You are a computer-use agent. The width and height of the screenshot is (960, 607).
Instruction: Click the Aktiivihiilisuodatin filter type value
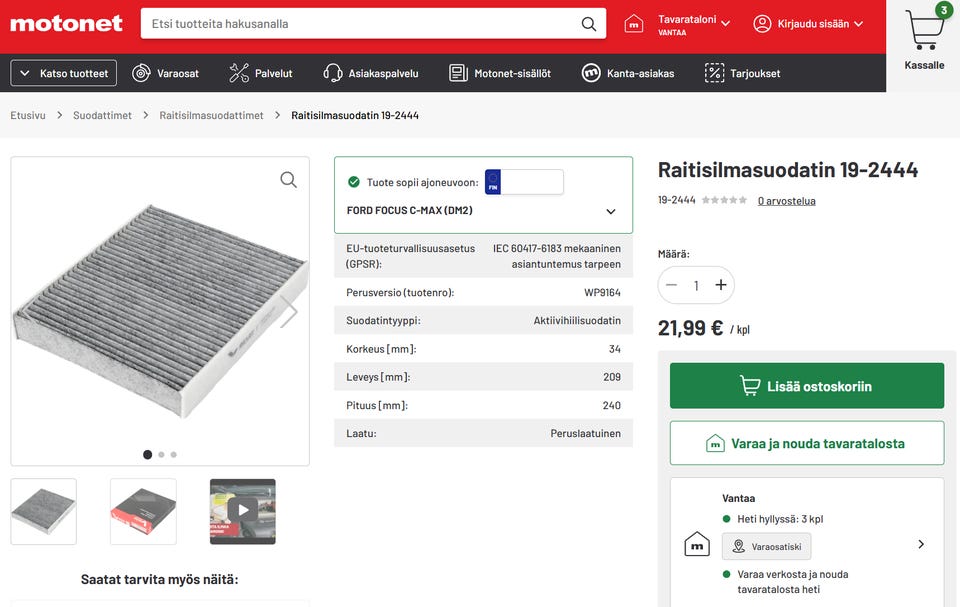click(x=577, y=320)
